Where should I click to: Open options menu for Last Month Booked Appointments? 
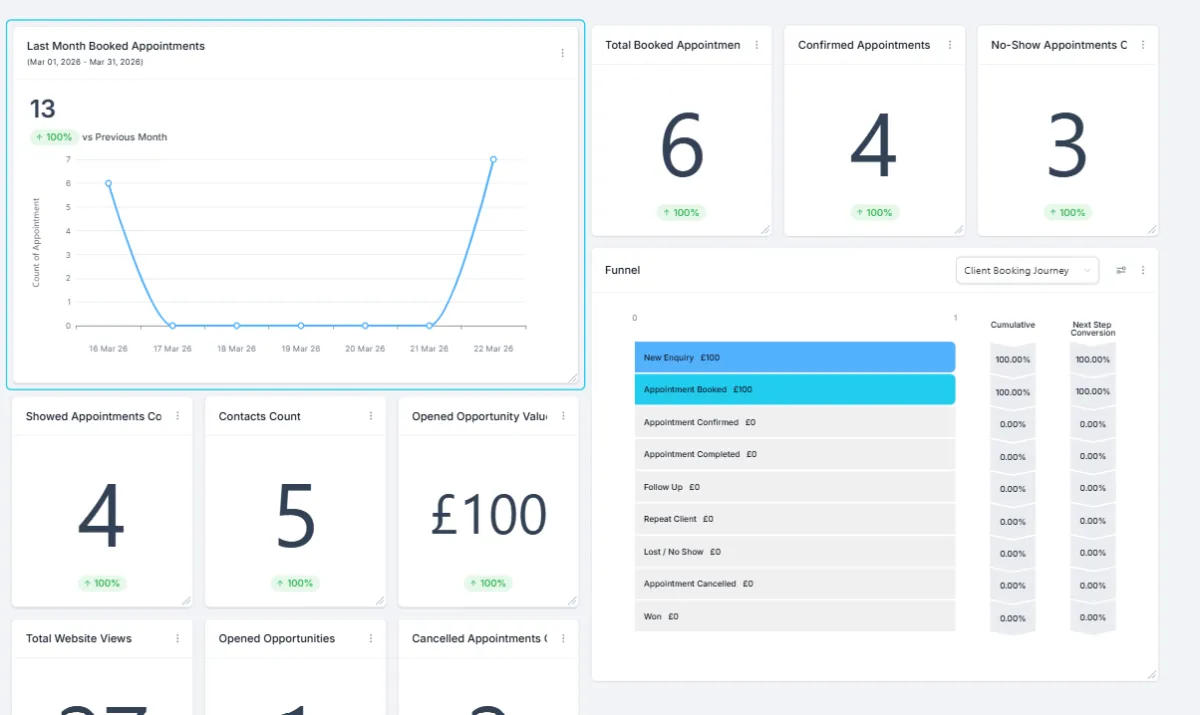pos(562,53)
